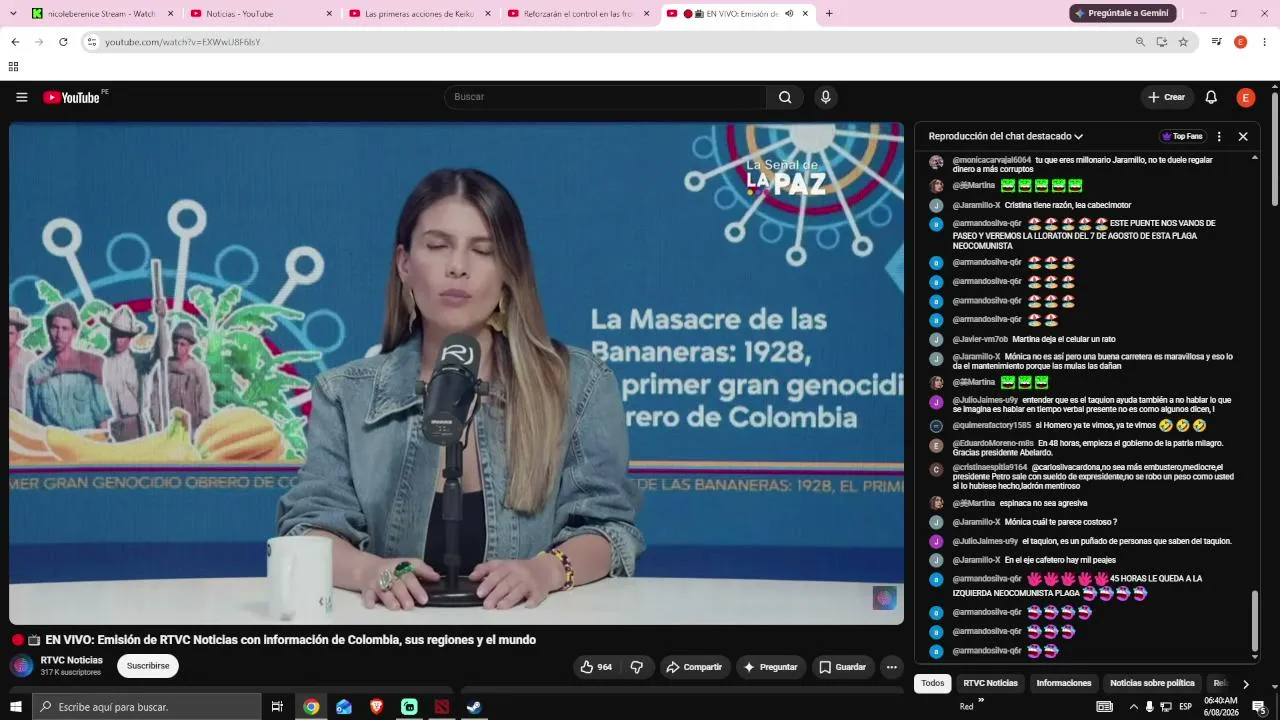The height and width of the screenshot is (720, 1280).
Task: Select the RTVC Noticias filter chip
Action: pyautogui.click(x=990, y=683)
